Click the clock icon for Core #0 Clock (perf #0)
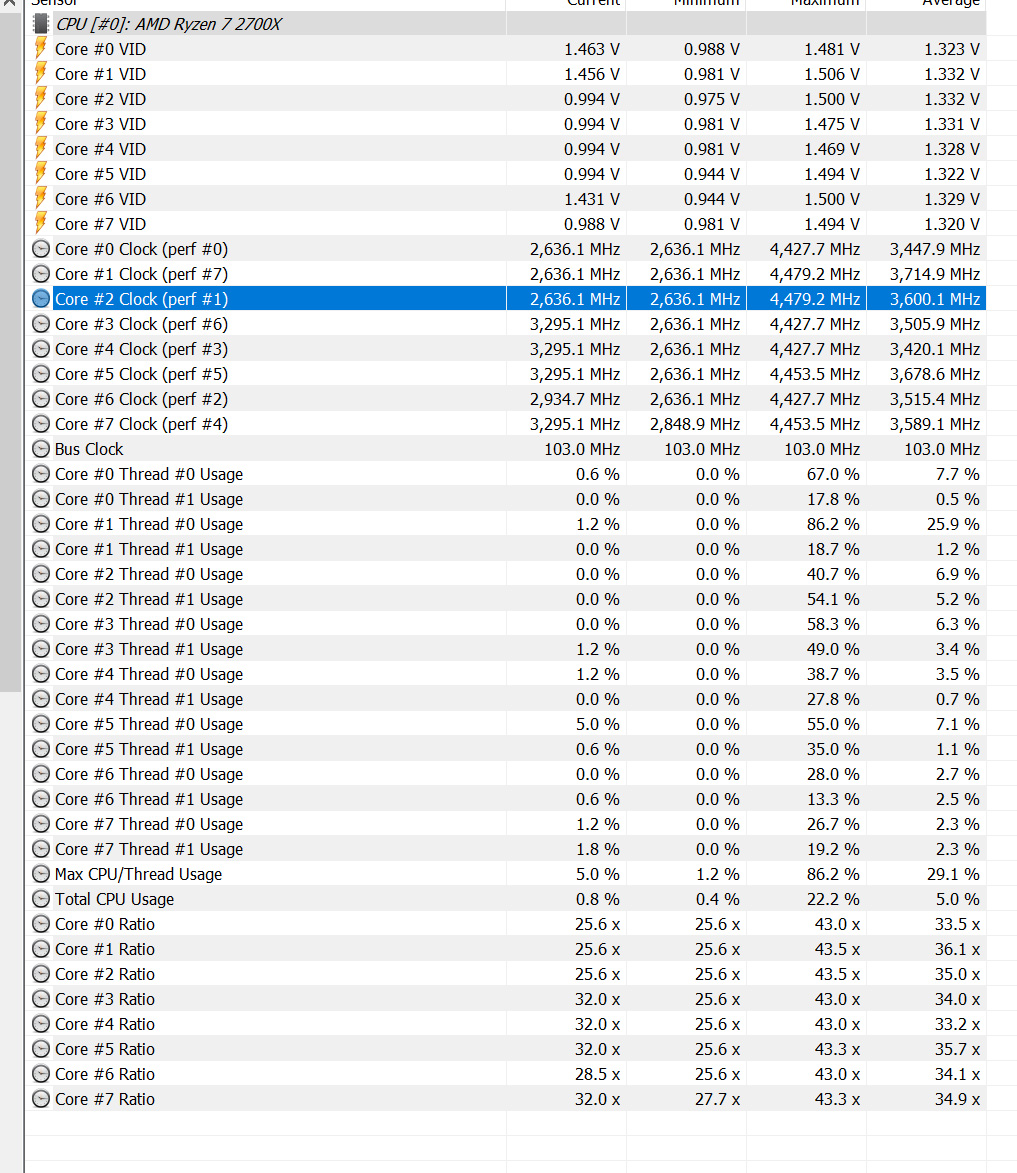 click(x=41, y=249)
